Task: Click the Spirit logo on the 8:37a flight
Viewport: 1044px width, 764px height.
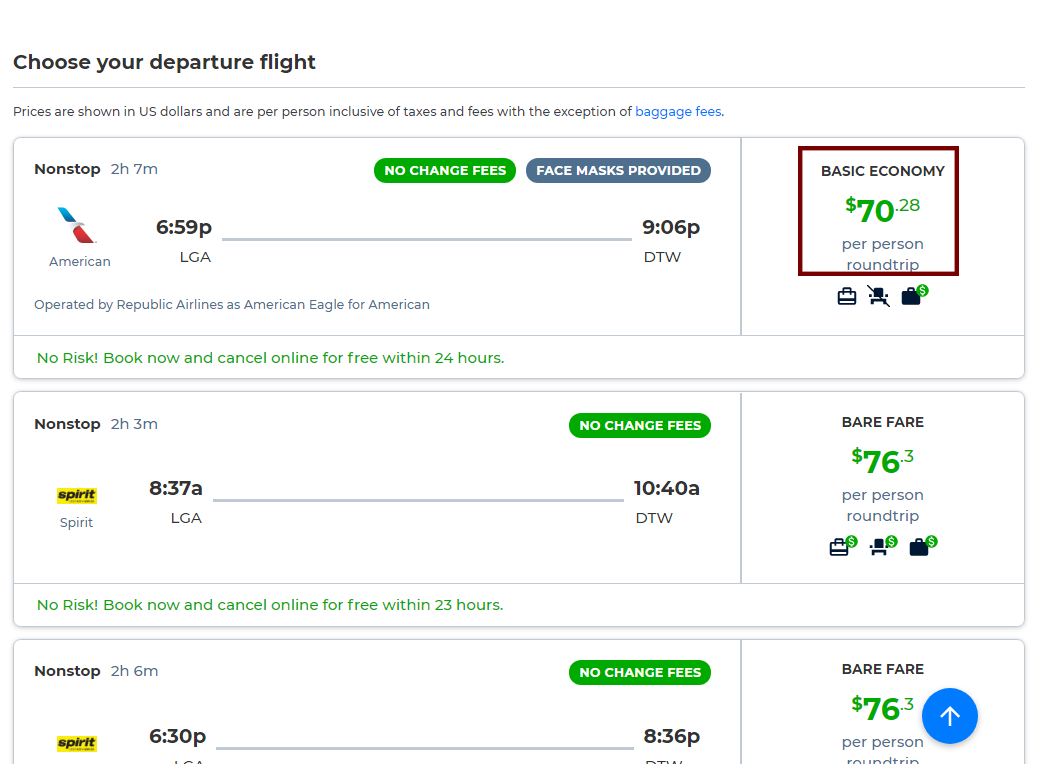Action: point(77,496)
